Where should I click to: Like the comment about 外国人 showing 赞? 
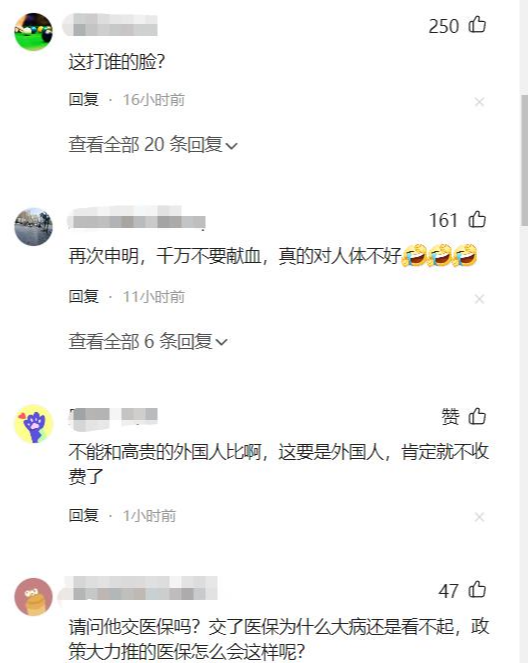click(x=477, y=416)
